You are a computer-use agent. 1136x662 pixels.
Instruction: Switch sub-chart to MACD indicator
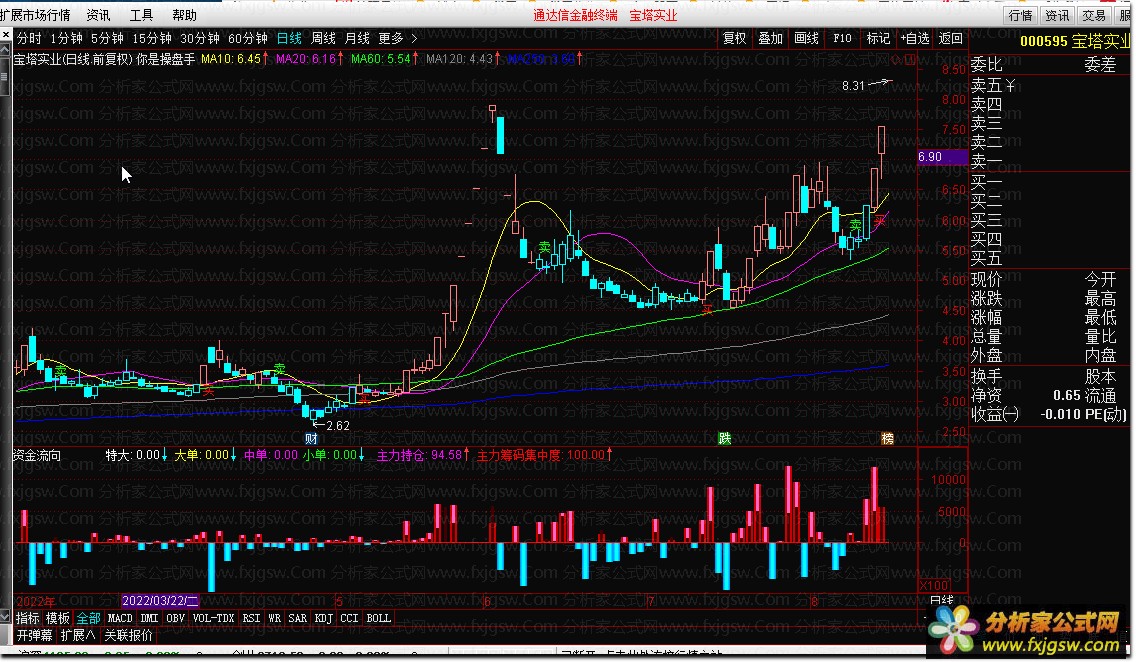[x=120, y=618]
